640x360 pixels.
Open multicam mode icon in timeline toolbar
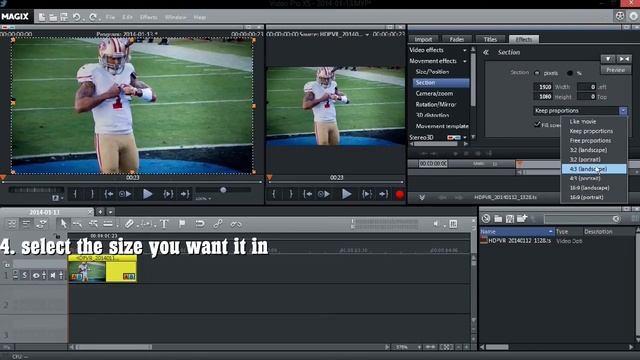coord(41,224)
